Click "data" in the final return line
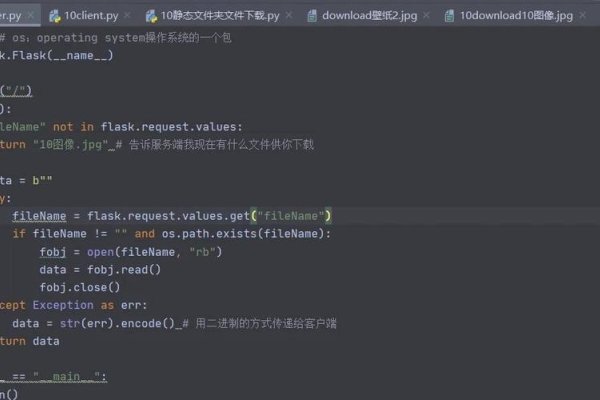The width and height of the screenshot is (600, 400). coord(46,341)
